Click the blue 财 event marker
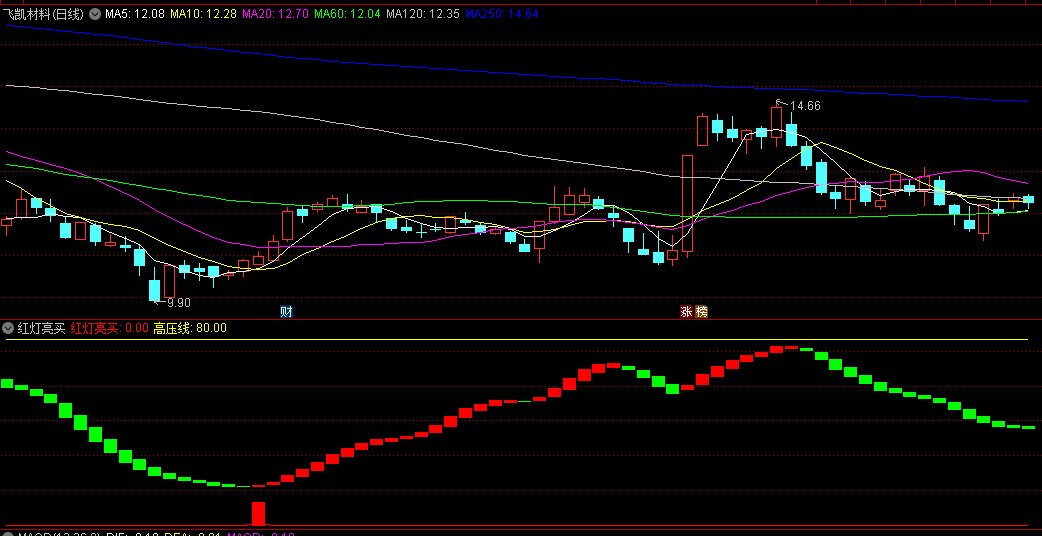 286,312
